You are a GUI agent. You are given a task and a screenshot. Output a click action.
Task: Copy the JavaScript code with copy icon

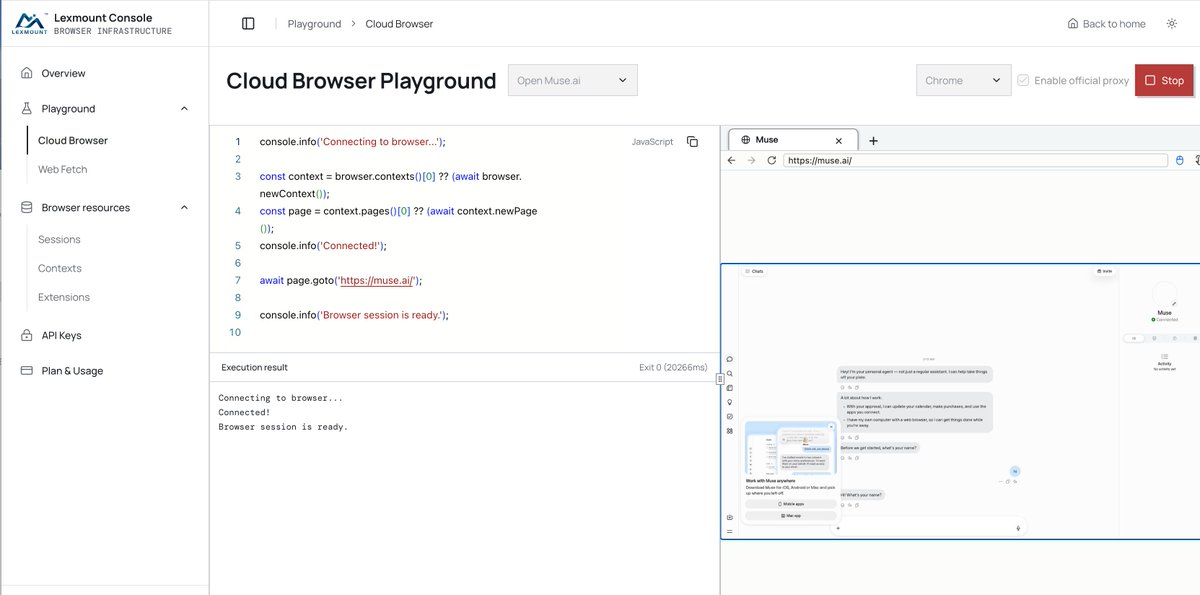[692, 142]
